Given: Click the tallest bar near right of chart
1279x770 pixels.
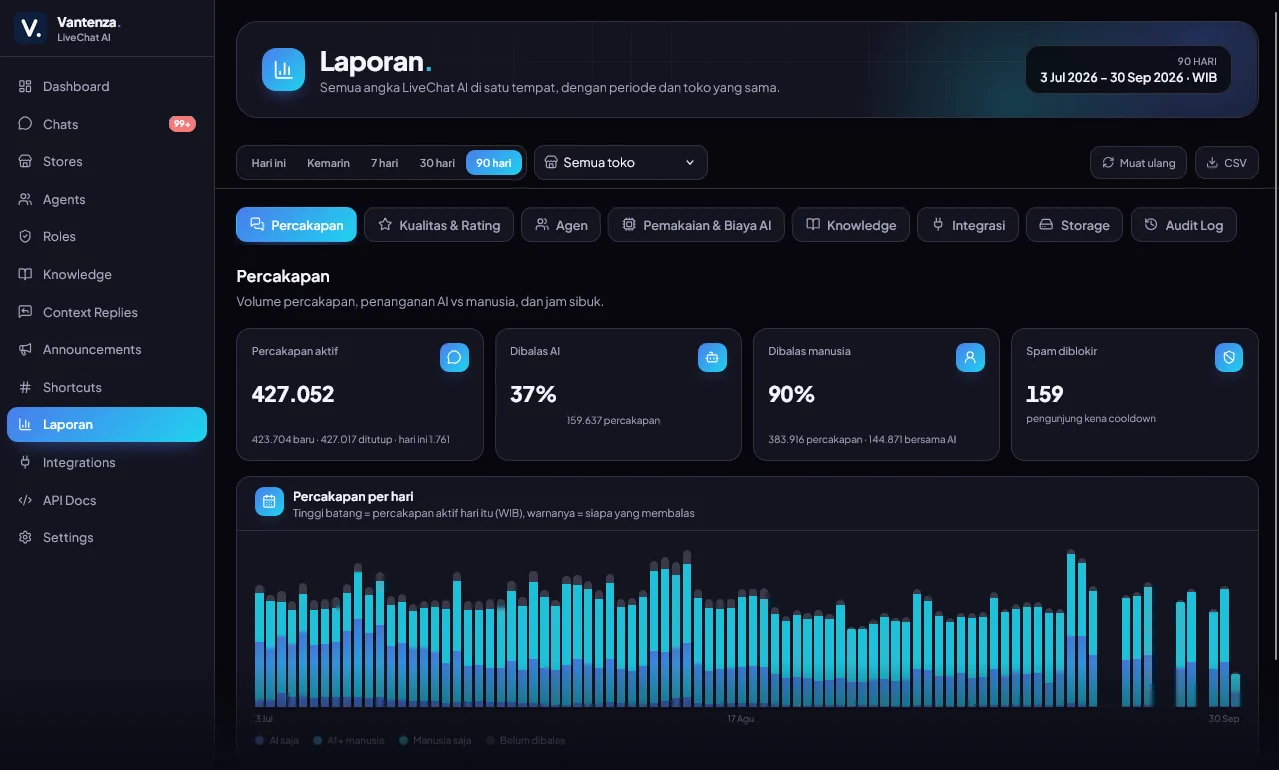Looking at the screenshot, I should 1070,629.
